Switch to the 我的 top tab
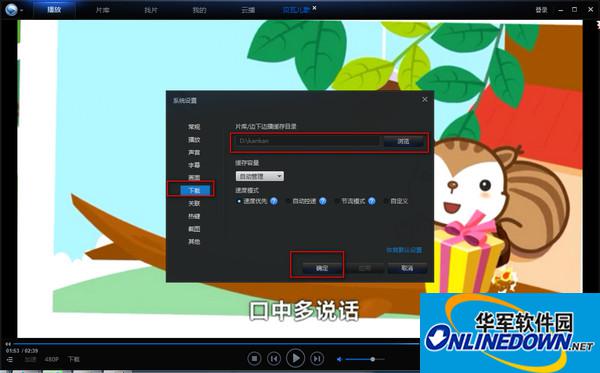600x373 pixels. tap(199, 10)
